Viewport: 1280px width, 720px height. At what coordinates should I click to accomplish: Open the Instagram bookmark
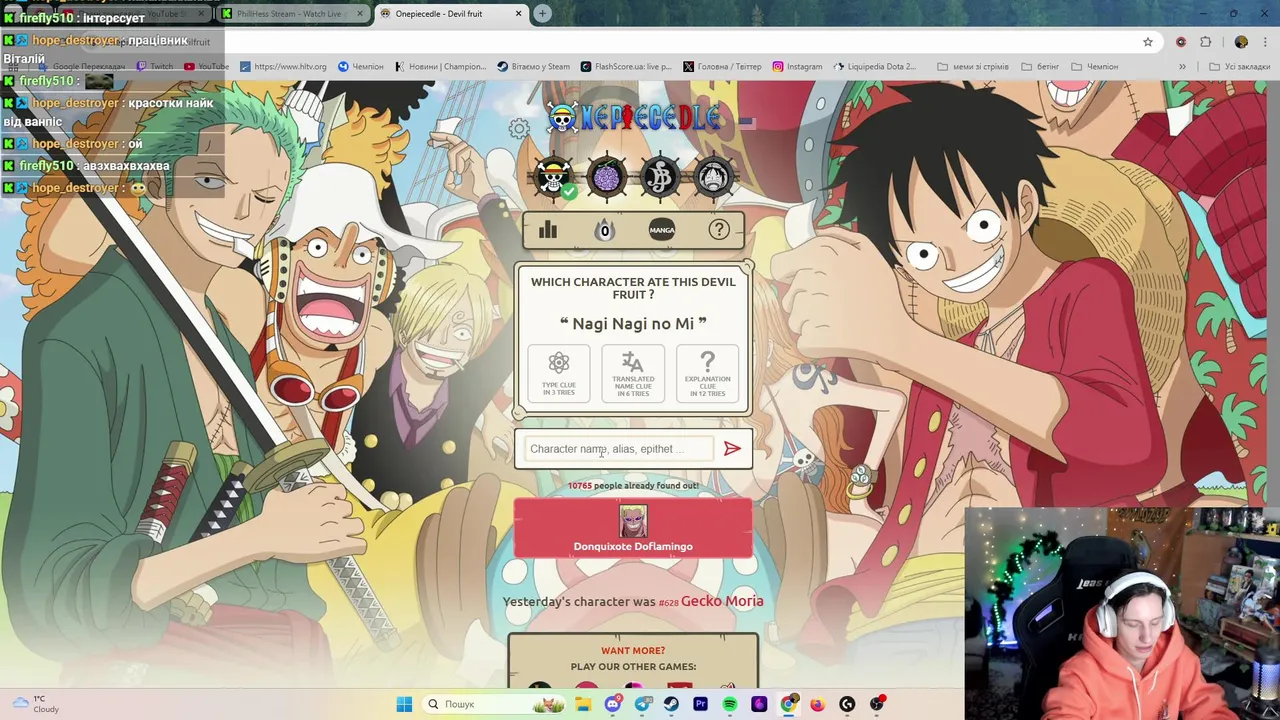(797, 67)
